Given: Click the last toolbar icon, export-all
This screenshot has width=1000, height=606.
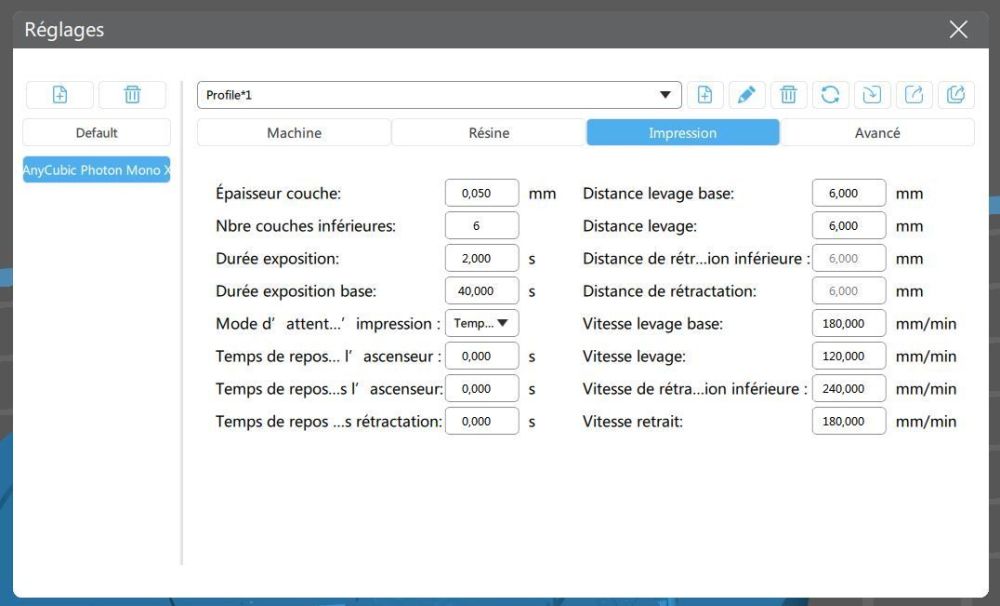Looking at the screenshot, I should 956,95.
